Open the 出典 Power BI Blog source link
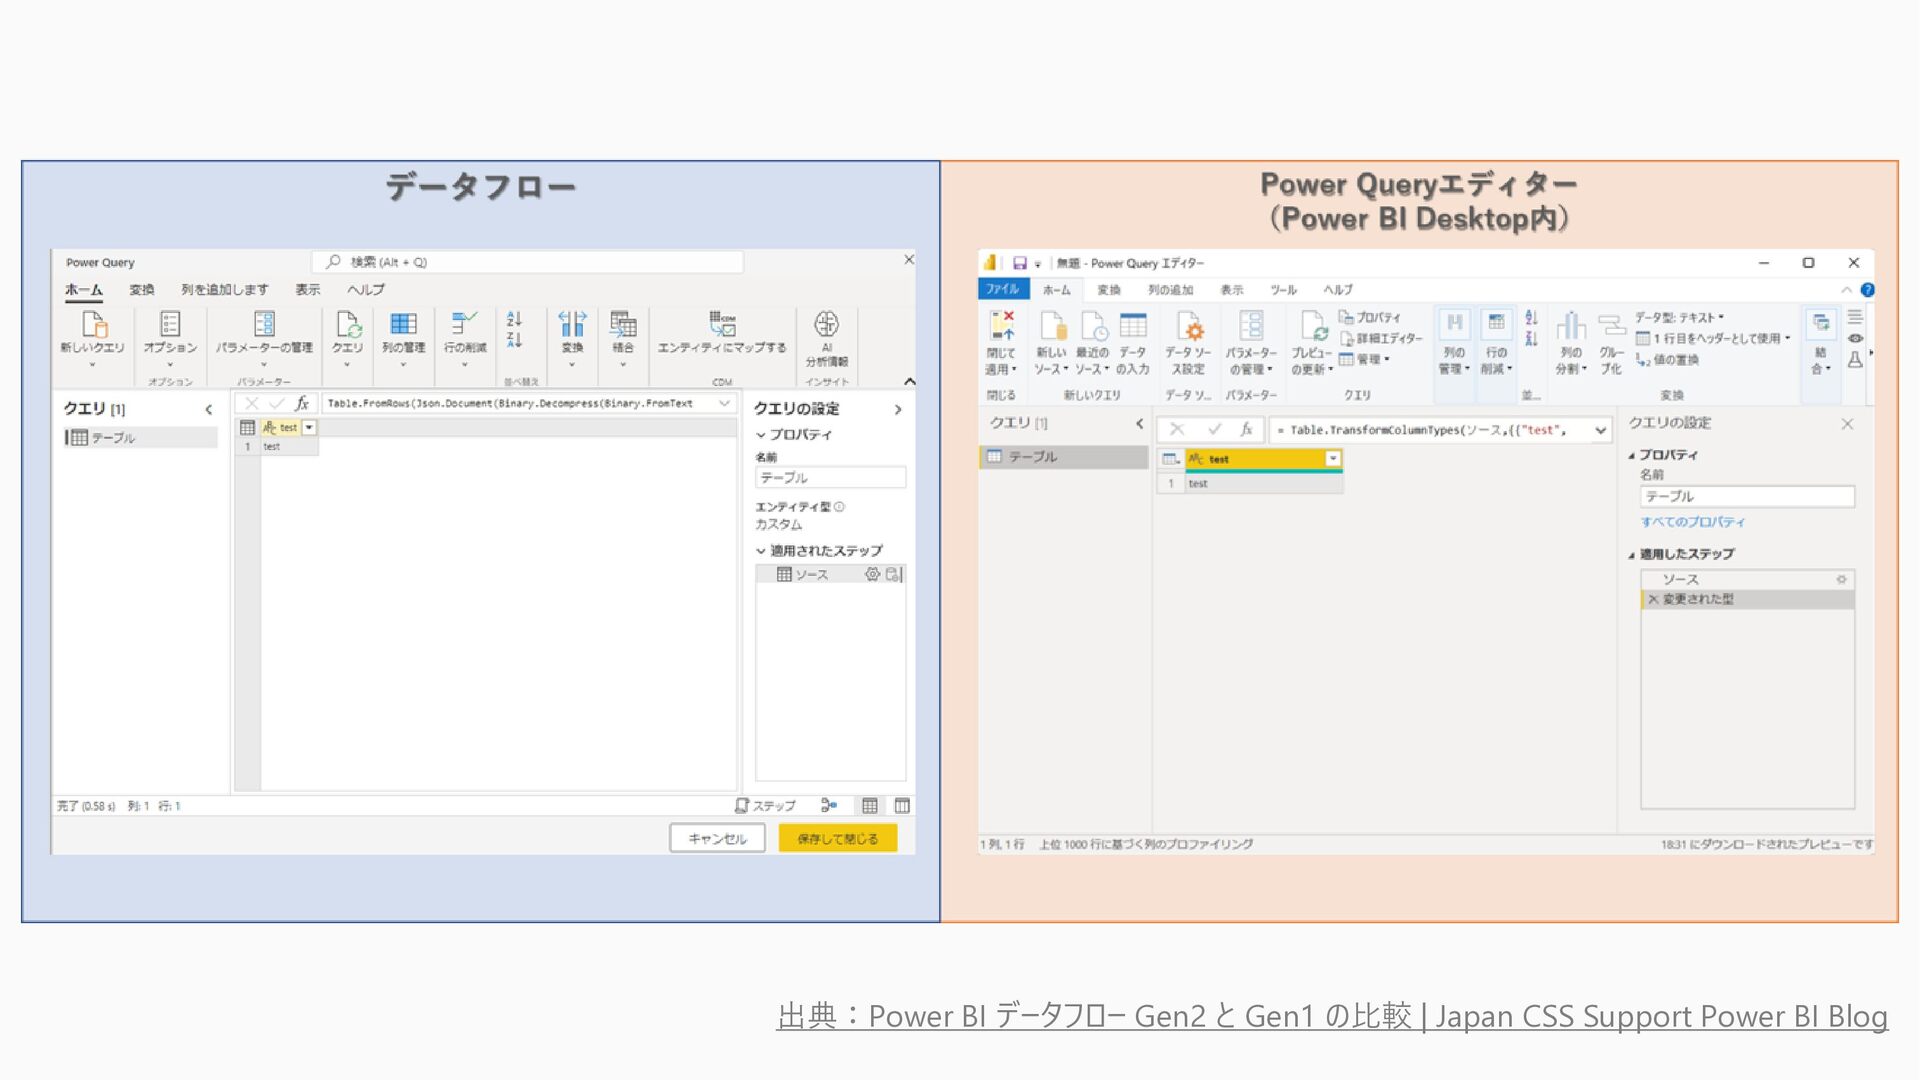1920x1080 pixels. 1332,1016
